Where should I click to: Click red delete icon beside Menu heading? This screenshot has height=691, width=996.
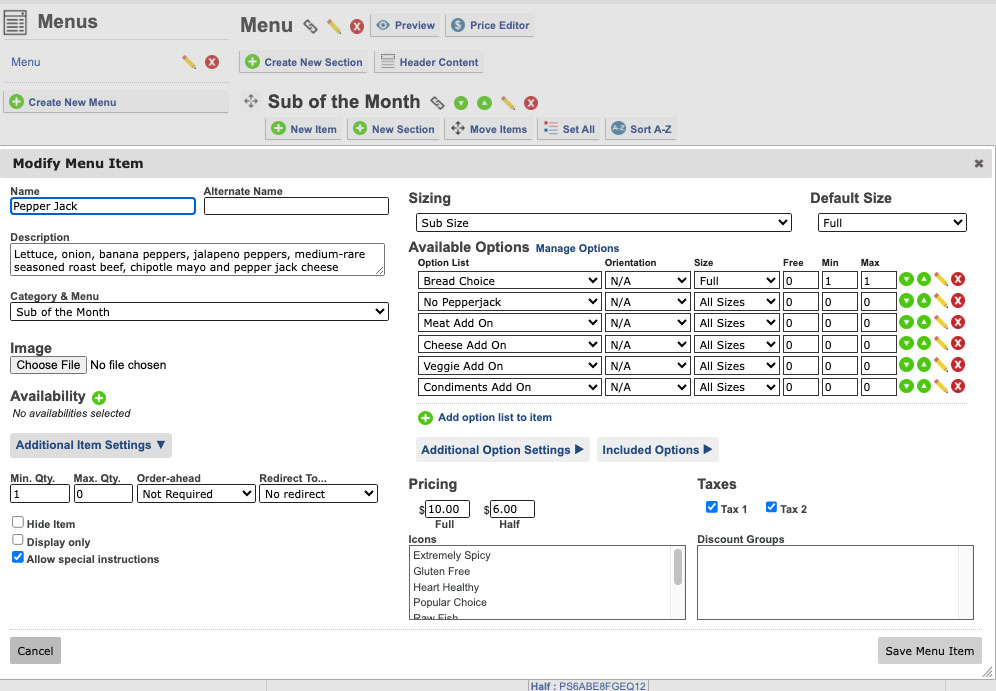point(357,26)
